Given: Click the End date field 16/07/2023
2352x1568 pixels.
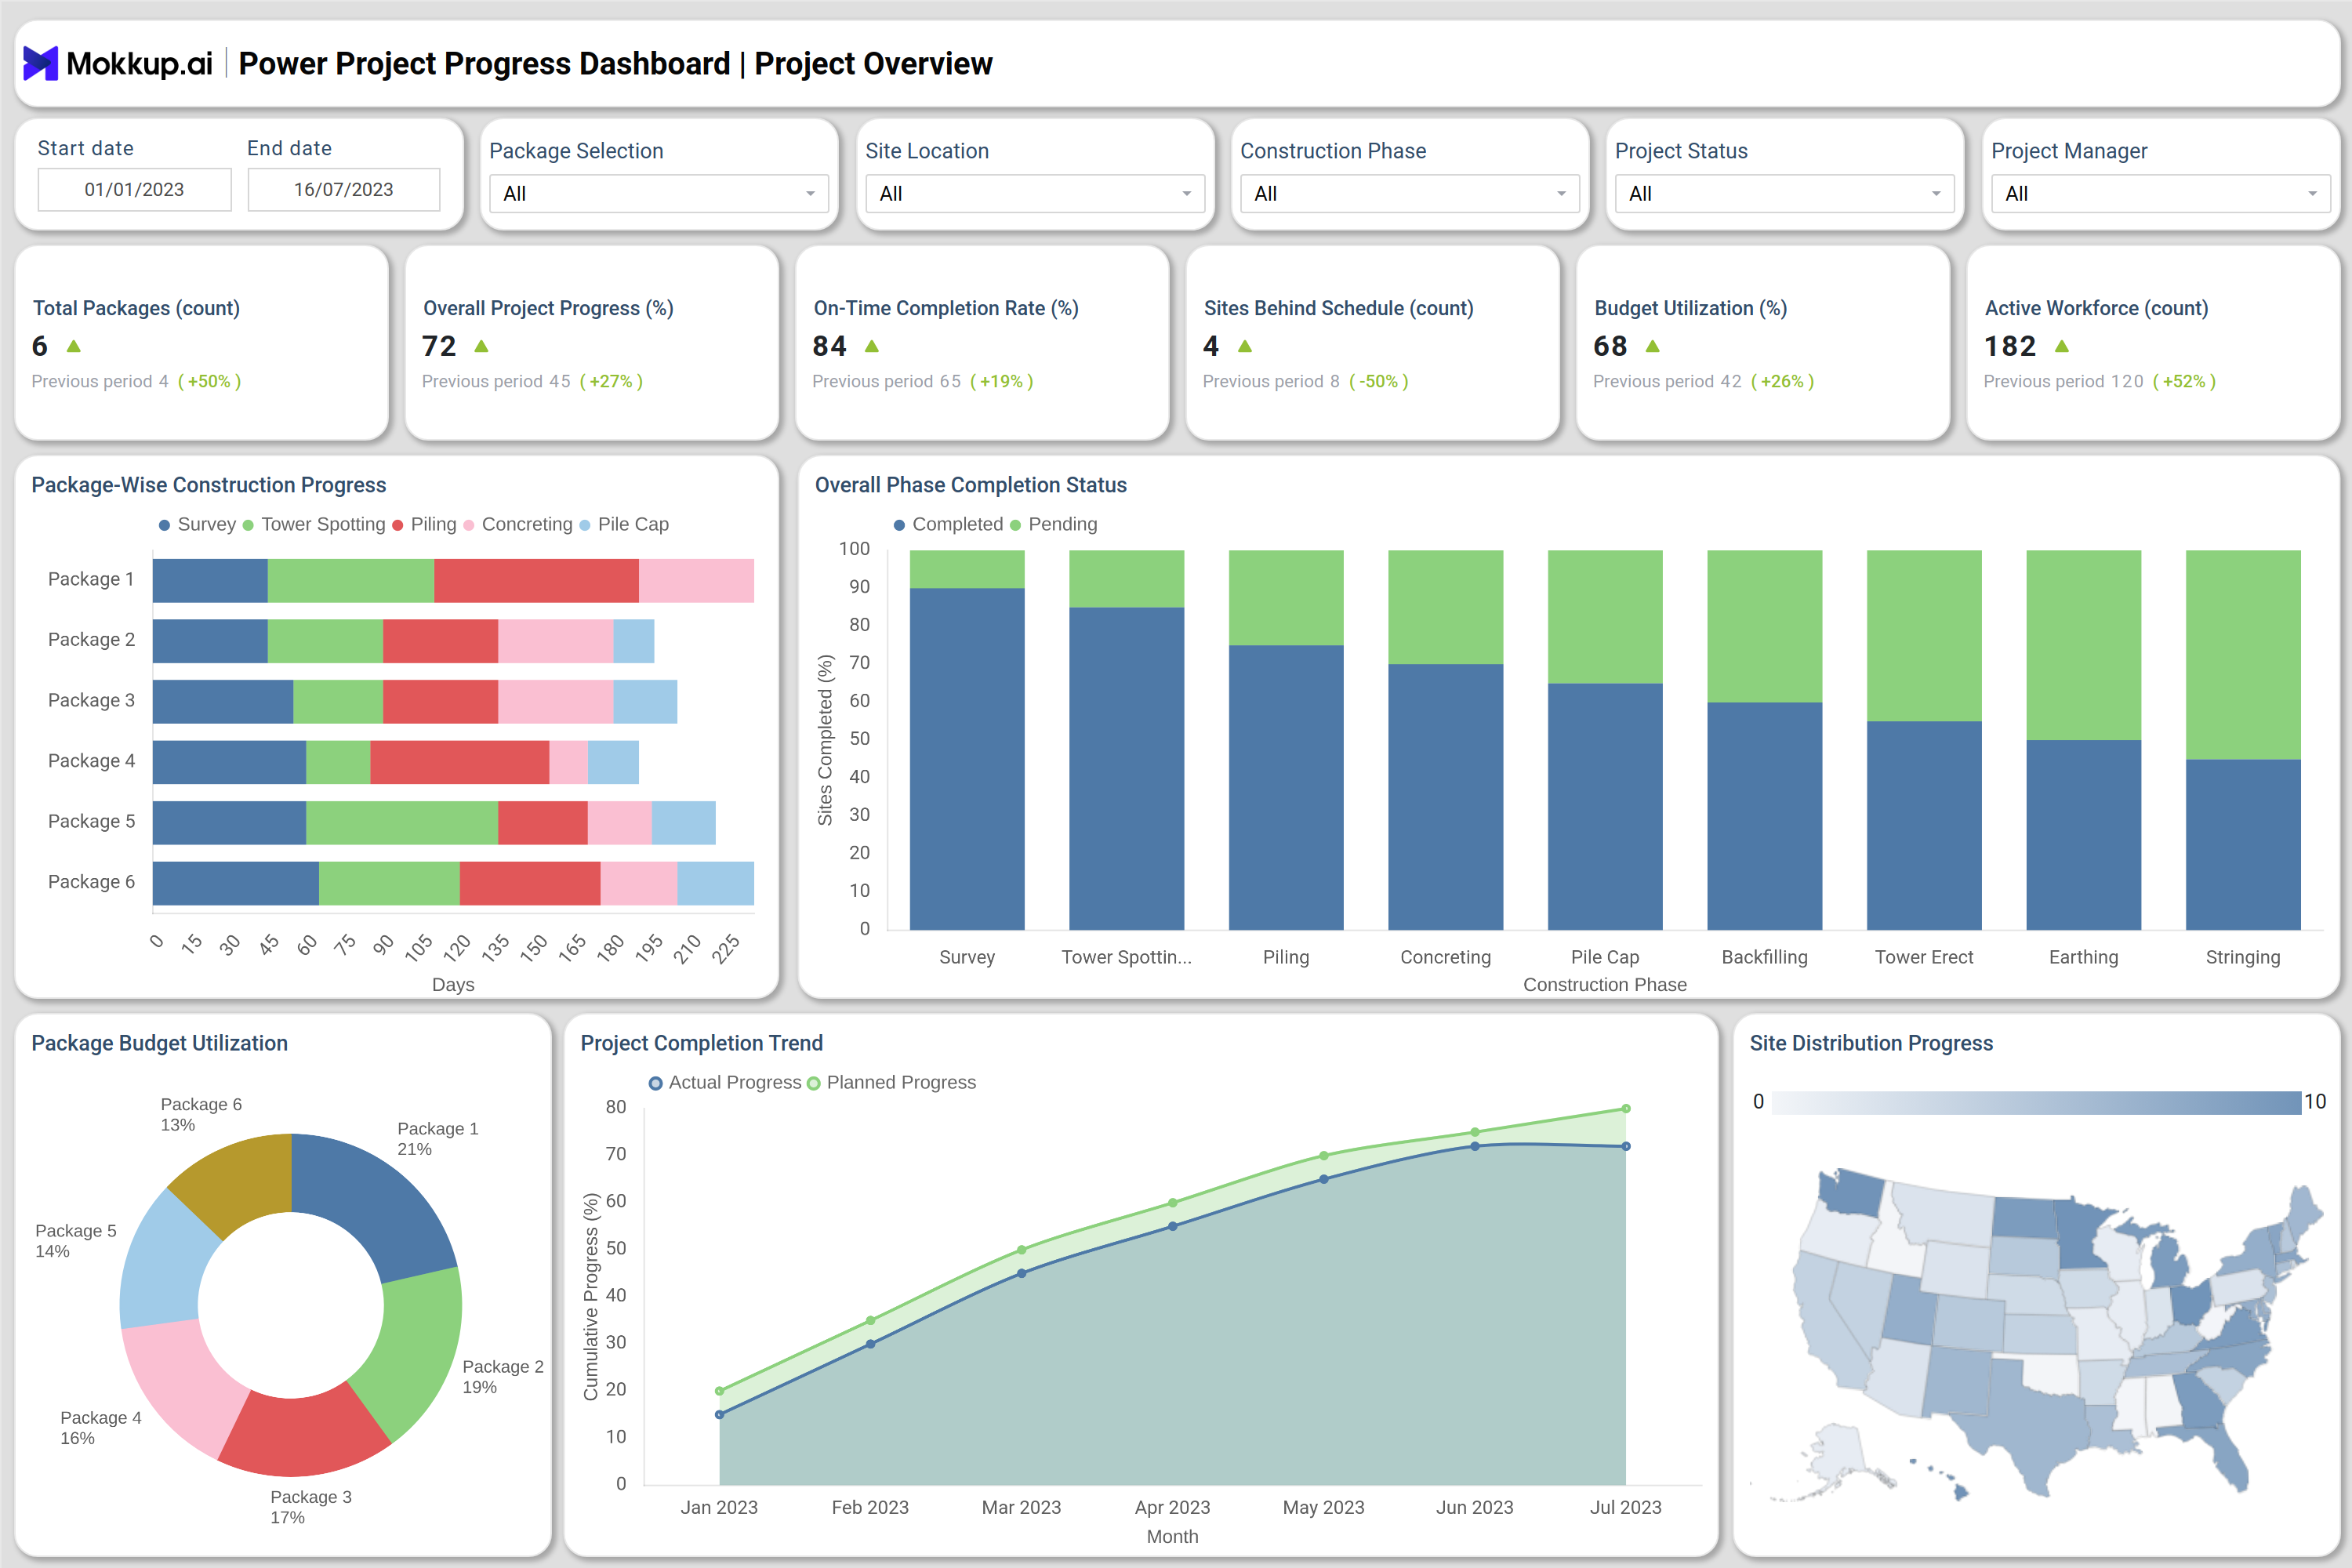Looking at the screenshot, I should [343, 189].
